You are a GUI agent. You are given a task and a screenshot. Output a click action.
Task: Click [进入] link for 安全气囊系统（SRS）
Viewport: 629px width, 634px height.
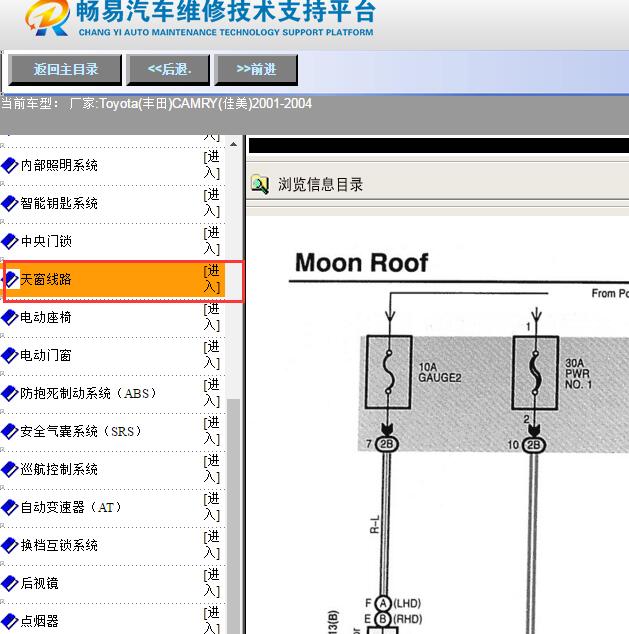[212, 431]
